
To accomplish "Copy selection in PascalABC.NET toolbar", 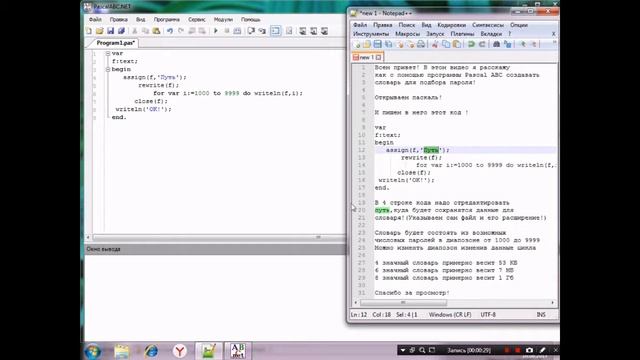I will coord(145,31).
